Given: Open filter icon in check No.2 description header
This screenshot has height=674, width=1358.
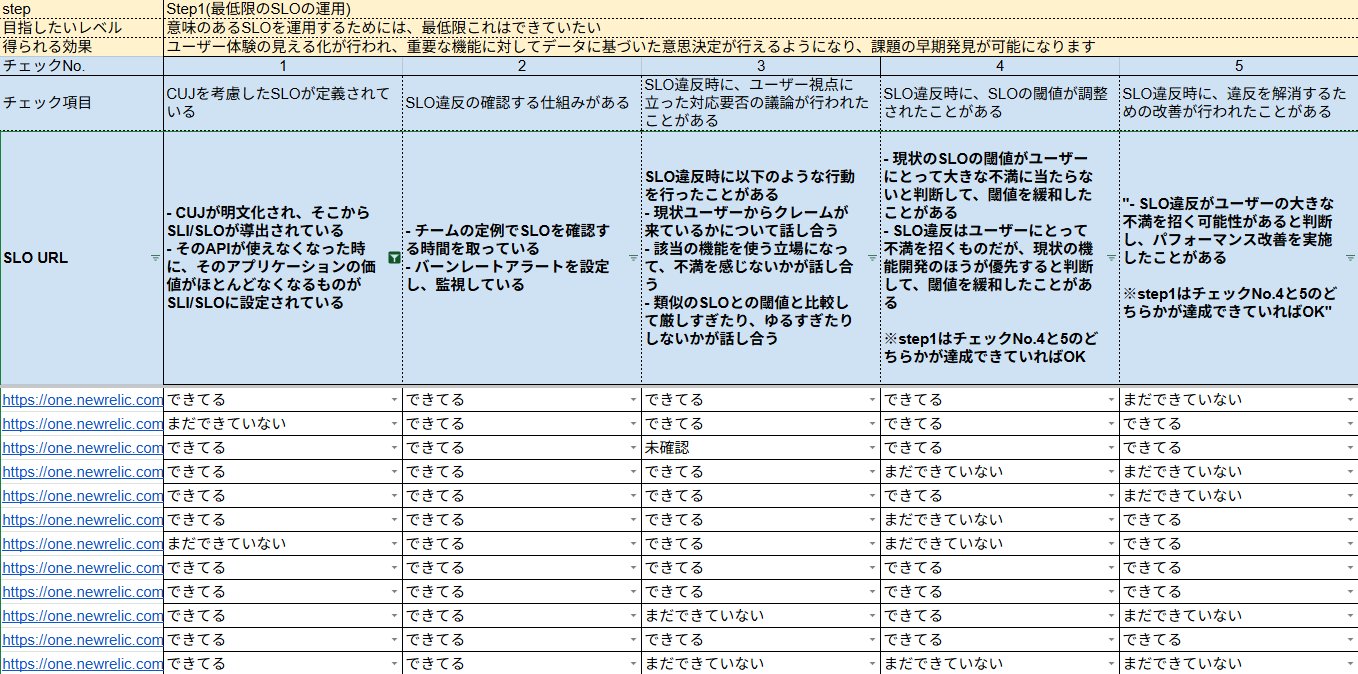Looking at the screenshot, I should [633, 258].
